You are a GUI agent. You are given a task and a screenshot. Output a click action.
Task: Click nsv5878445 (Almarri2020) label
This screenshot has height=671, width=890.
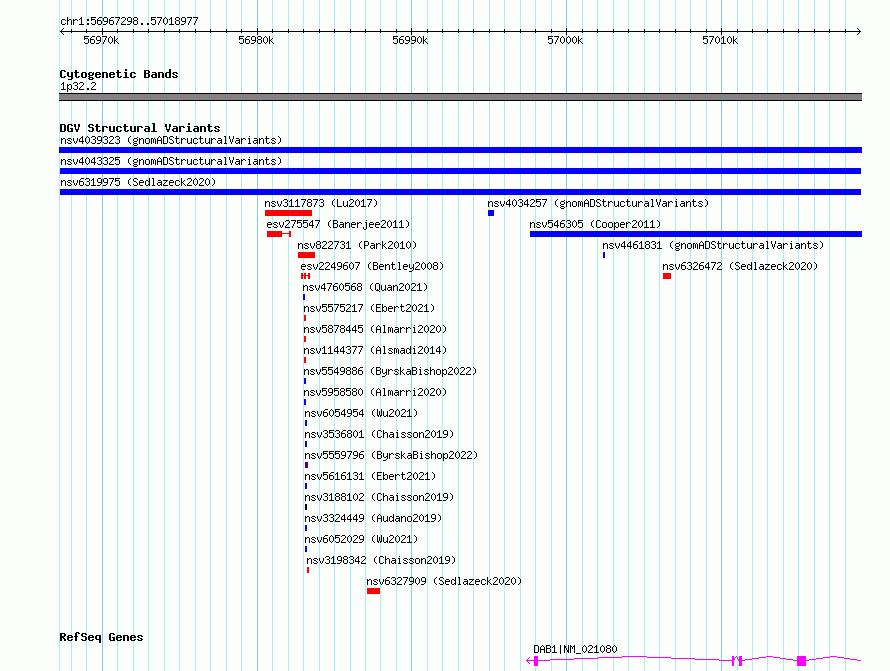tap(375, 329)
